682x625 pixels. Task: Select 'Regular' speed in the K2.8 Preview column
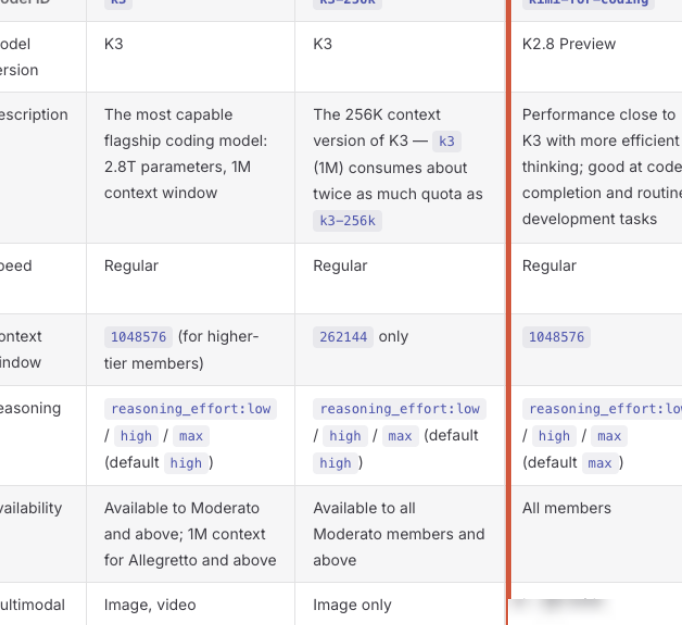point(549,266)
